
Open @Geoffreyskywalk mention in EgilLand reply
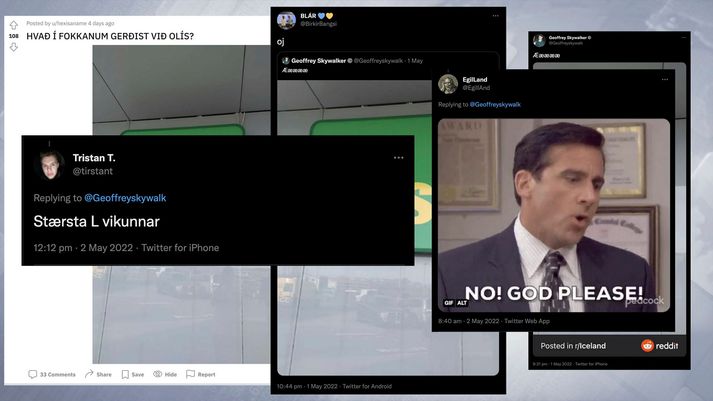click(x=495, y=105)
